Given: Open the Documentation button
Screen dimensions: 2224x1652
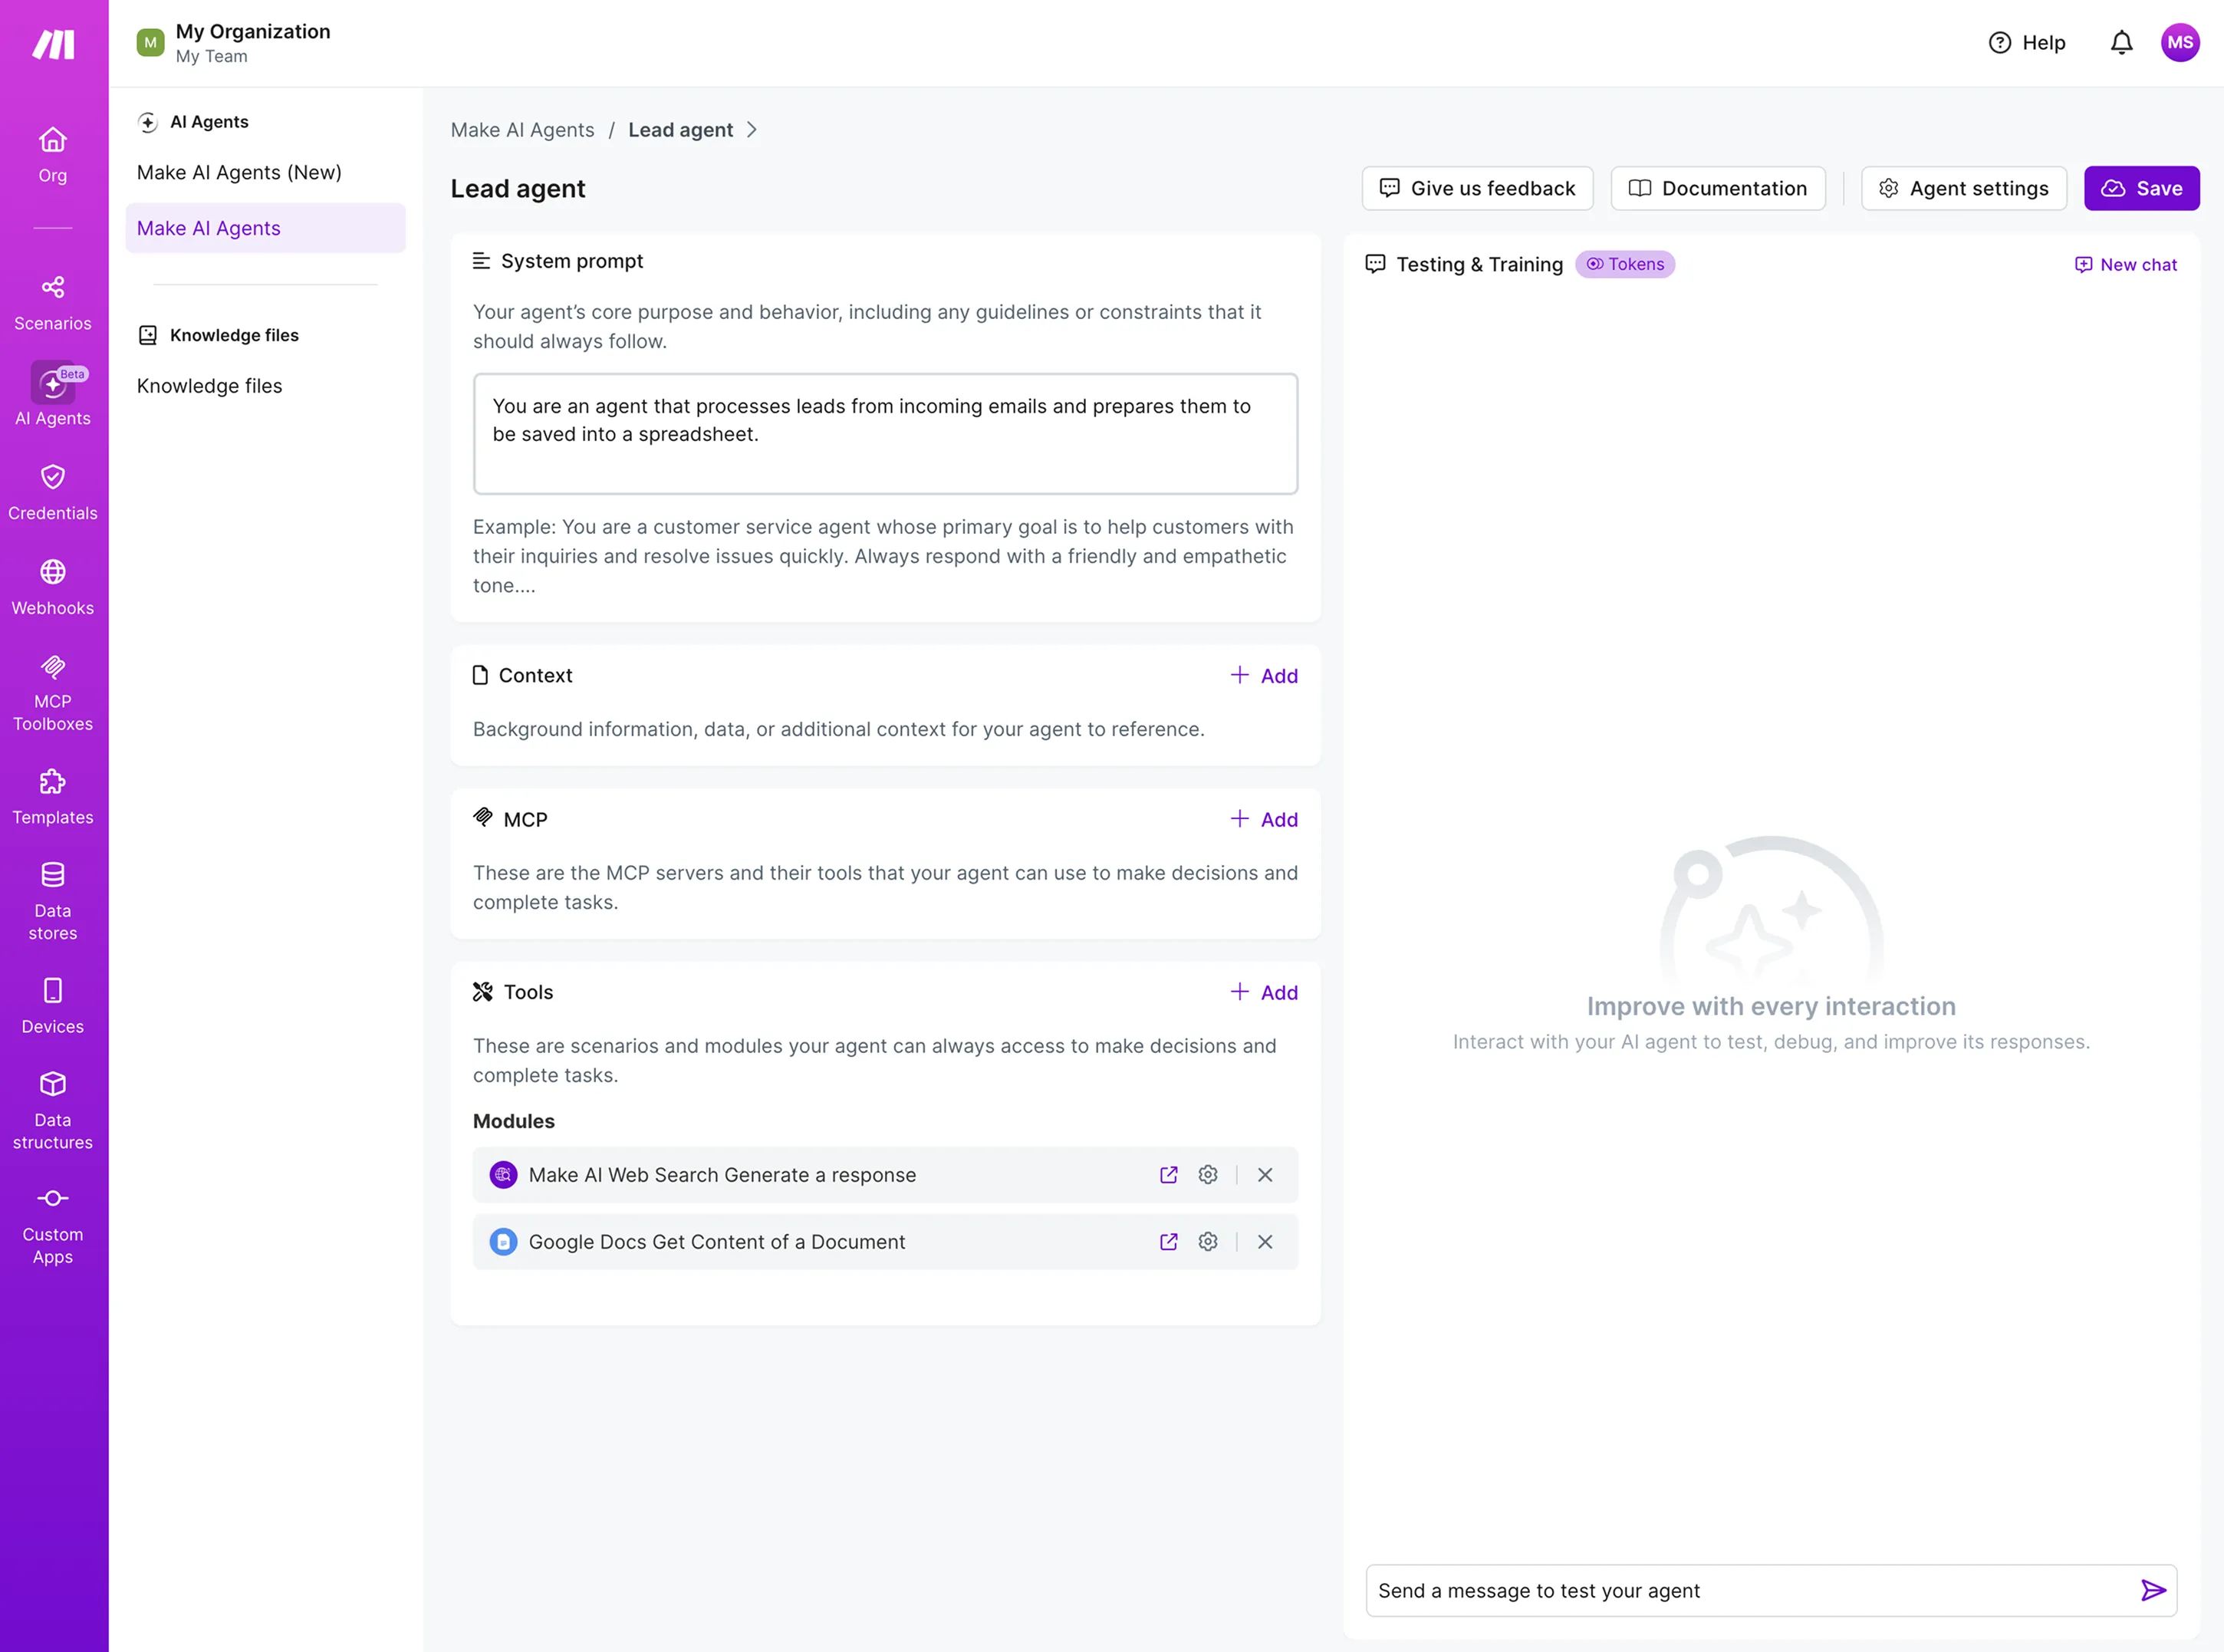Looking at the screenshot, I should pos(1717,188).
